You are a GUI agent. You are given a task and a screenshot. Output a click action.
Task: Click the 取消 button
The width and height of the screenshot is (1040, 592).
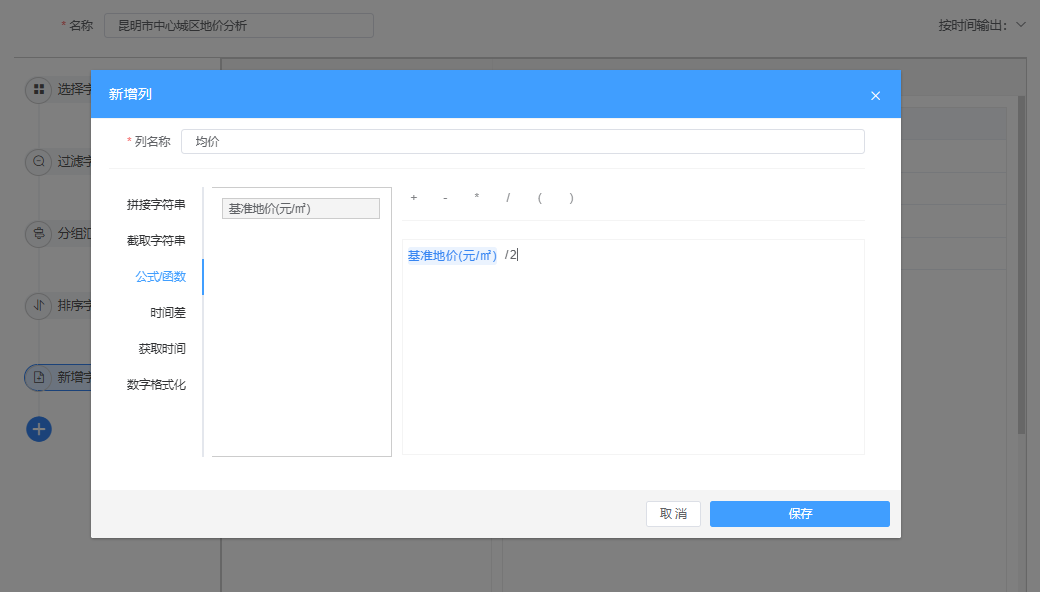click(673, 514)
